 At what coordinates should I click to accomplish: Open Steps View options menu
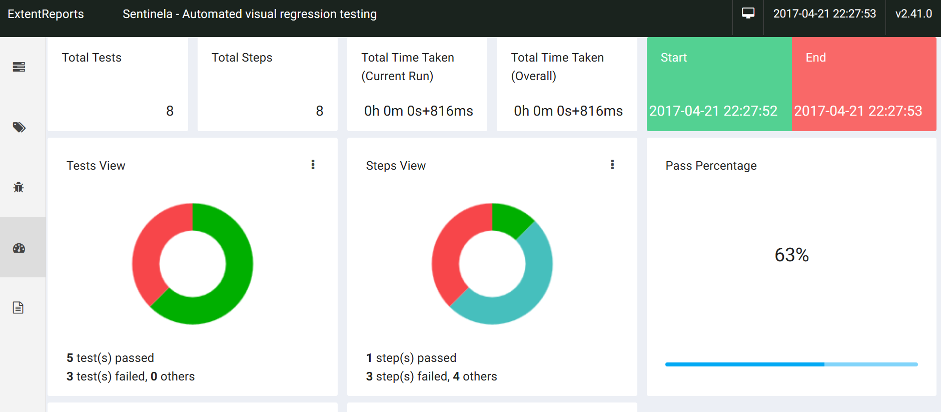(612, 165)
